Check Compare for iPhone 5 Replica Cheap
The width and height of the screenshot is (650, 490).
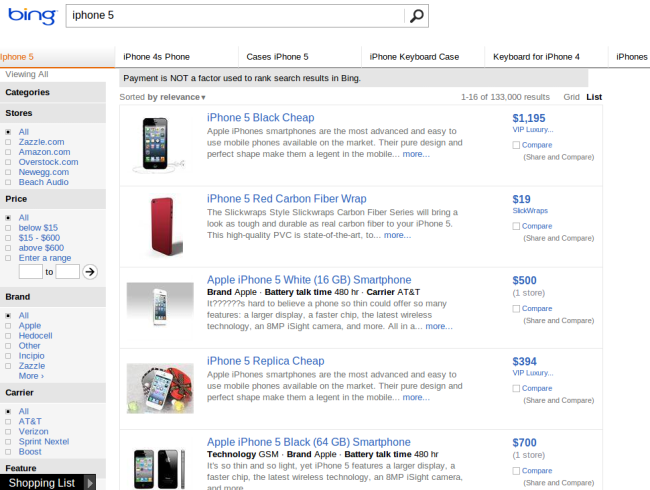(x=516, y=388)
